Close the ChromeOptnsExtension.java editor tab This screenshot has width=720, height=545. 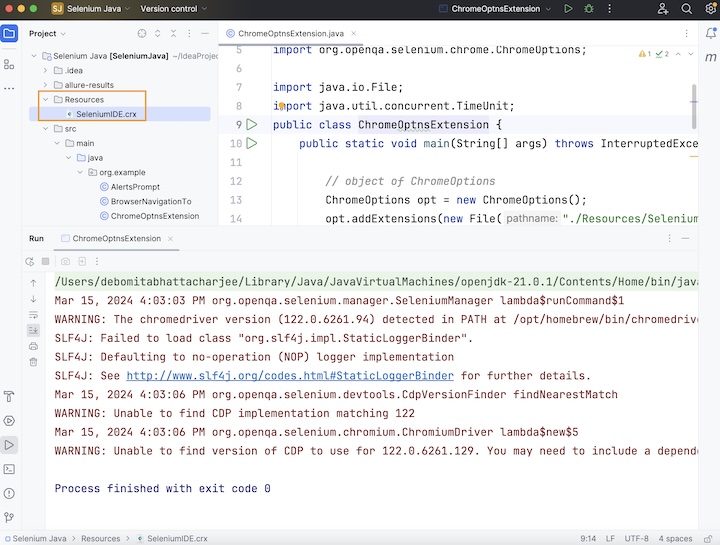pos(354,34)
